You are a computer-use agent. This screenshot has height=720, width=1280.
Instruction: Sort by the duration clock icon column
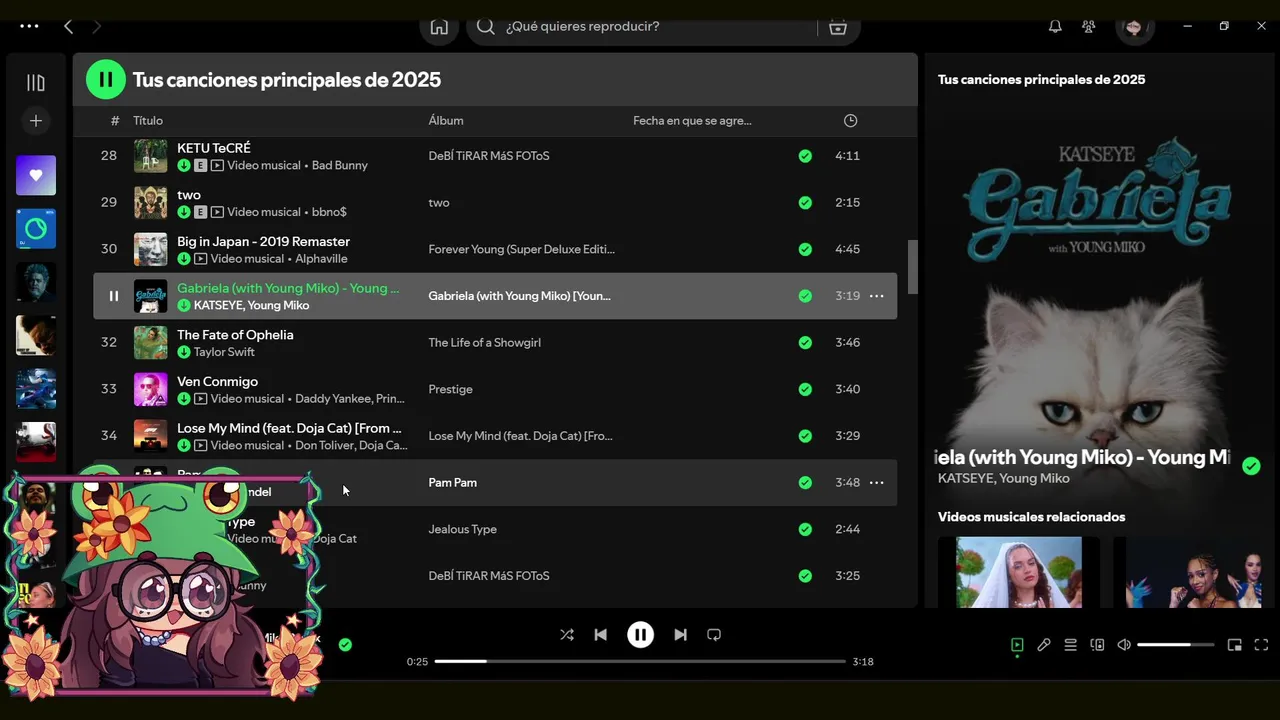(850, 121)
